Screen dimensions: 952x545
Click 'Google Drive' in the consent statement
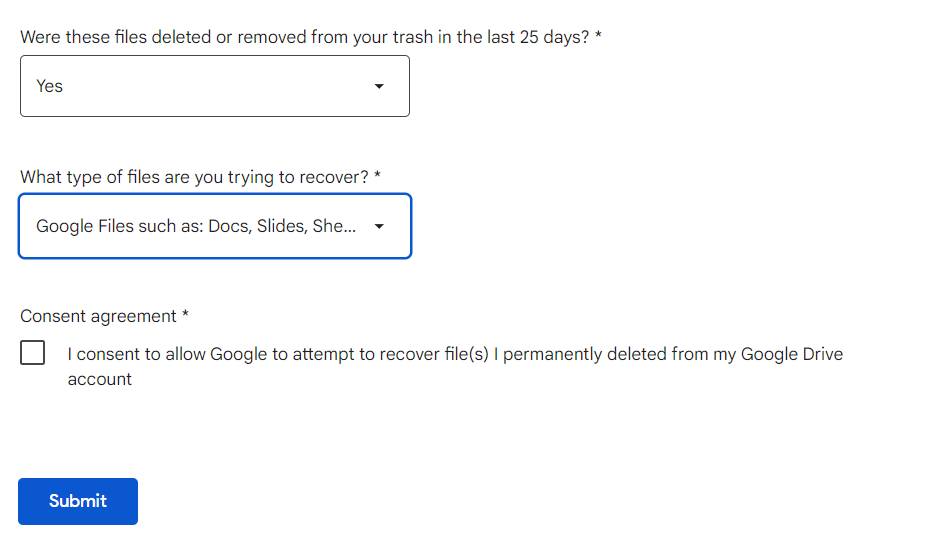pos(792,354)
